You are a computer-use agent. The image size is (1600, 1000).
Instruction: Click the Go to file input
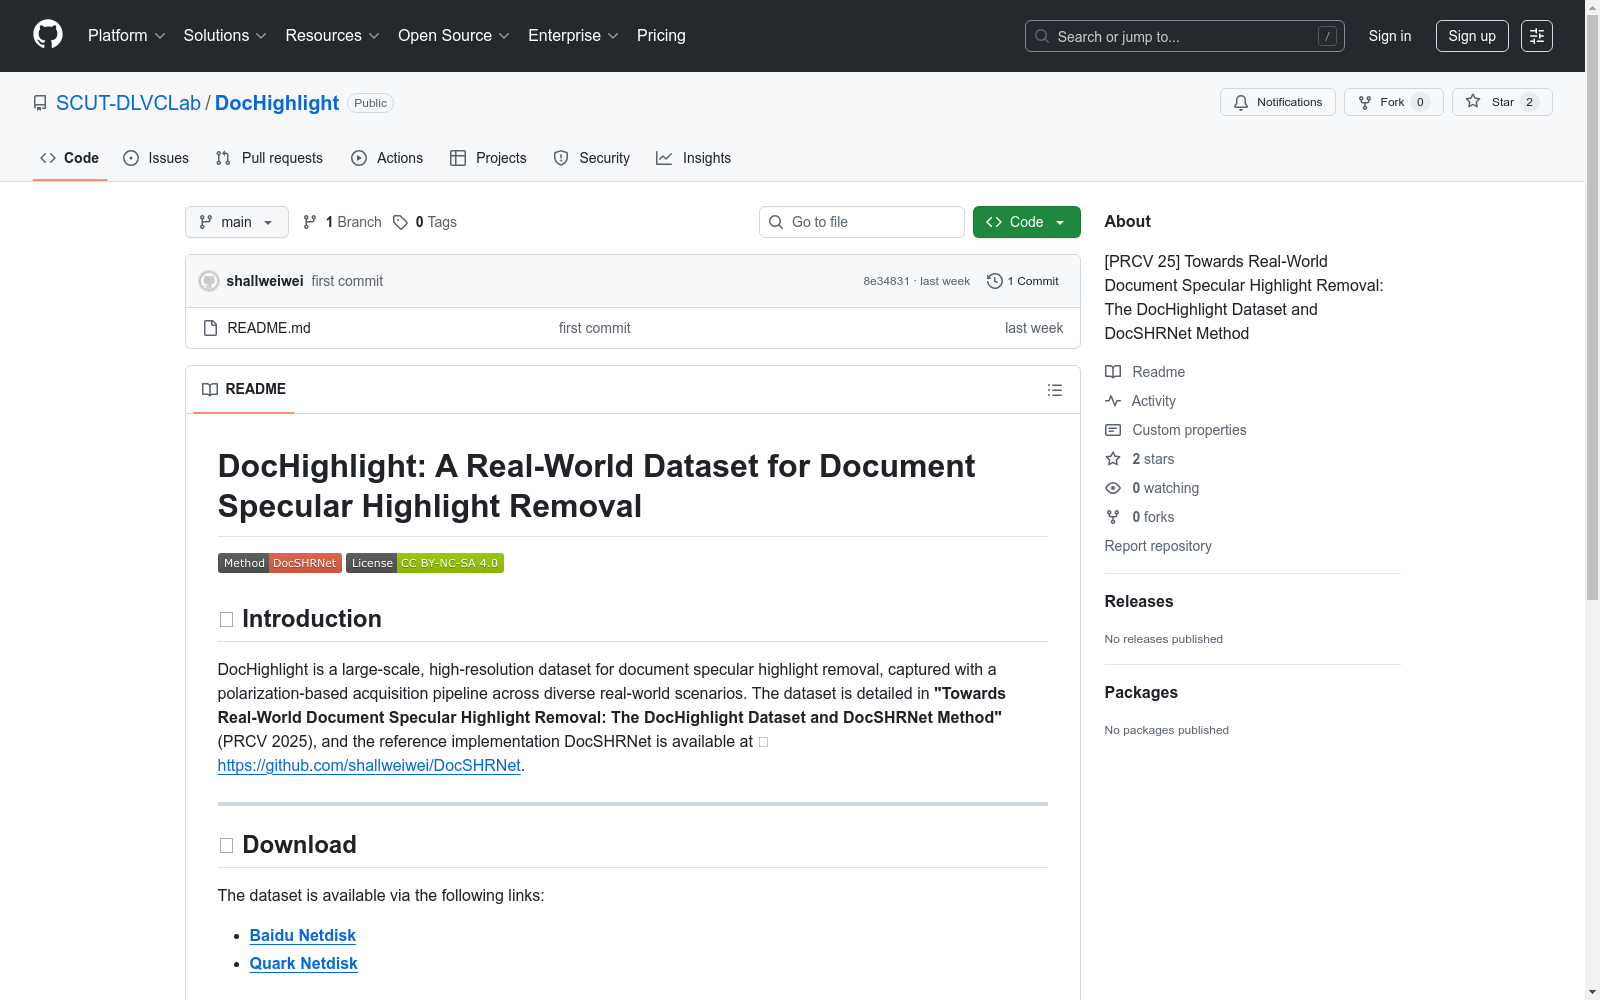tap(862, 222)
